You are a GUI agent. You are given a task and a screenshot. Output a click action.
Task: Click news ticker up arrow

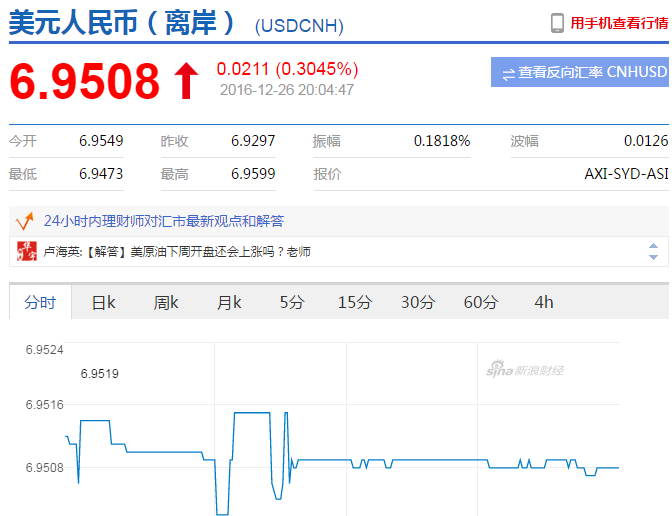(x=653, y=246)
